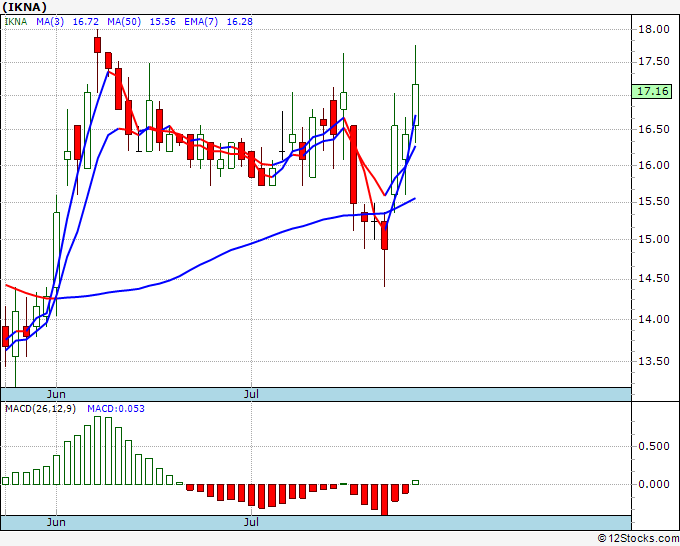This screenshot has width=680, height=546.
Task: Click the deepest red MACD histogram bar
Action: pos(384,500)
